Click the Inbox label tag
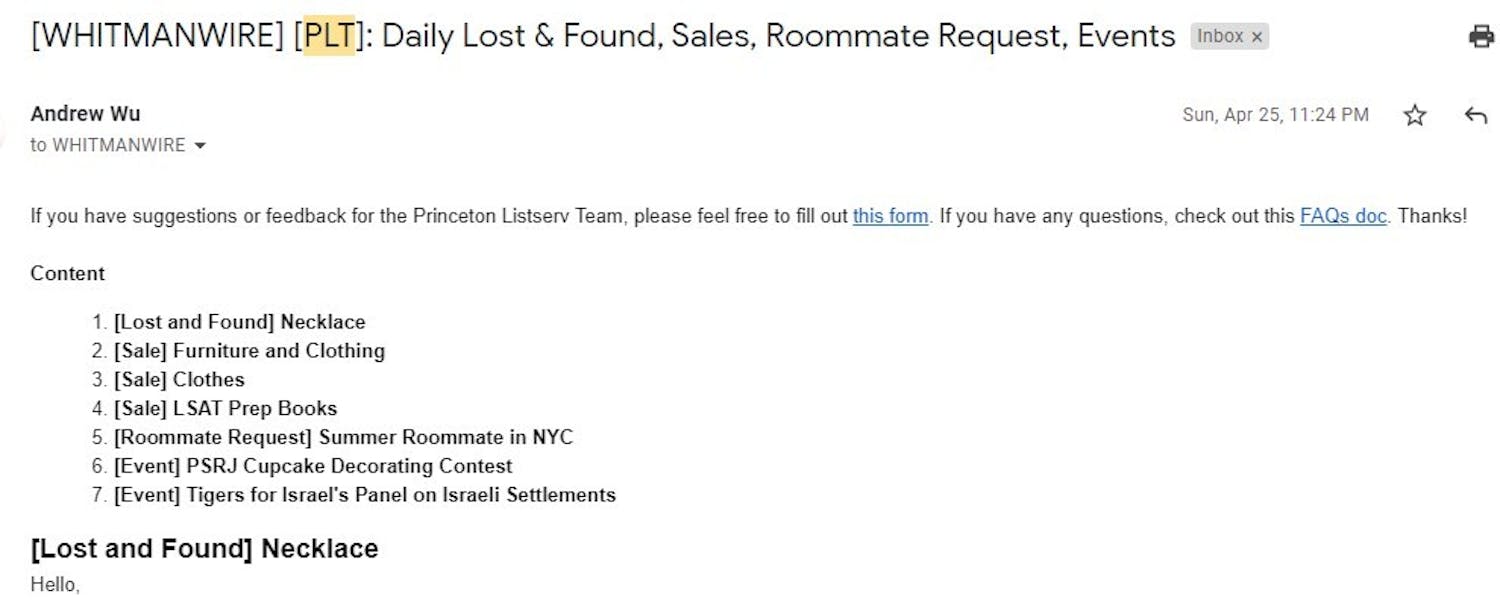The image size is (1500, 611). 1220,37
